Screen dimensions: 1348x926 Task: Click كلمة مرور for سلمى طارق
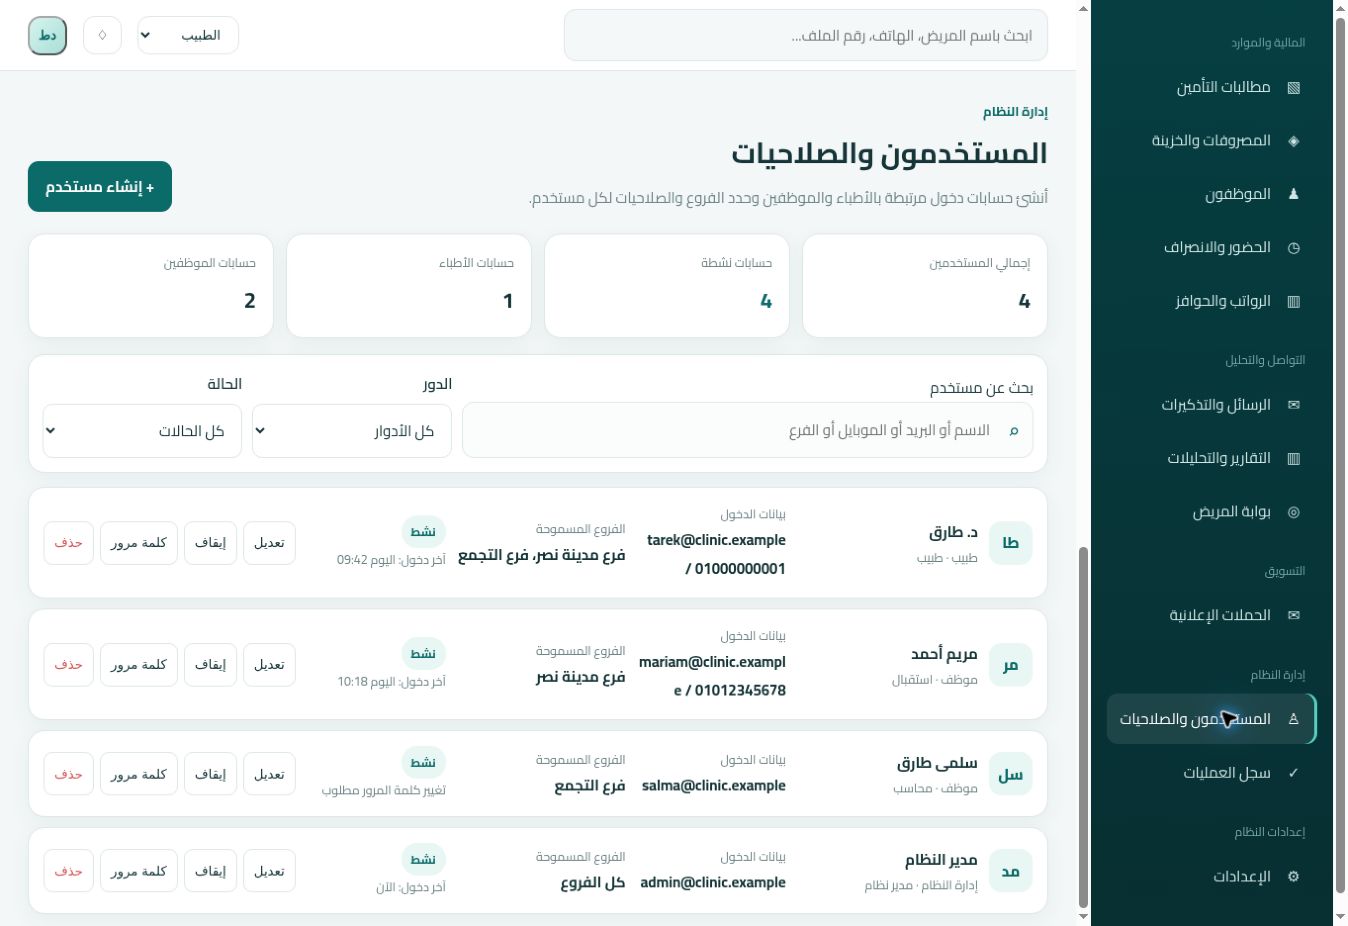pos(138,775)
